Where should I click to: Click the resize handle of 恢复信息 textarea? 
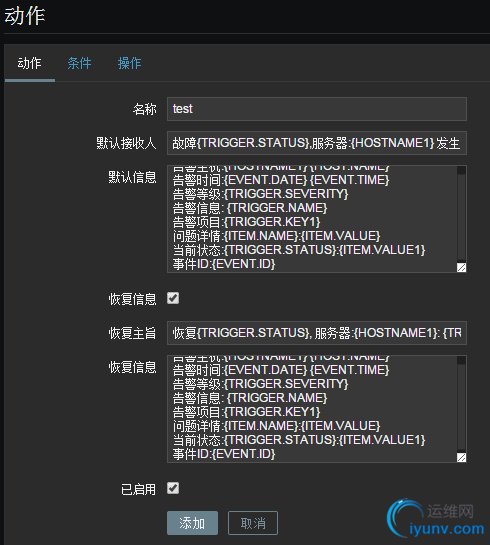pyautogui.click(x=461, y=457)
